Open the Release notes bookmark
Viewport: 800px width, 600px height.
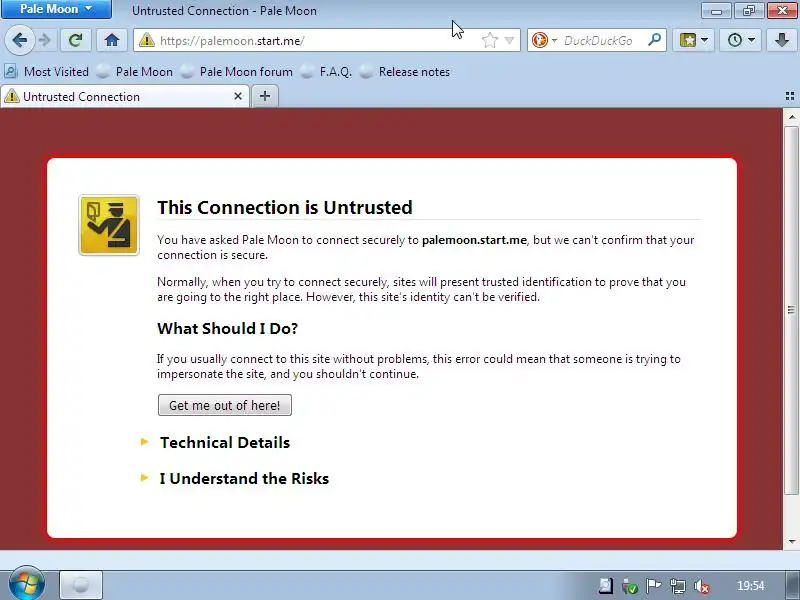tap(405, 71)
